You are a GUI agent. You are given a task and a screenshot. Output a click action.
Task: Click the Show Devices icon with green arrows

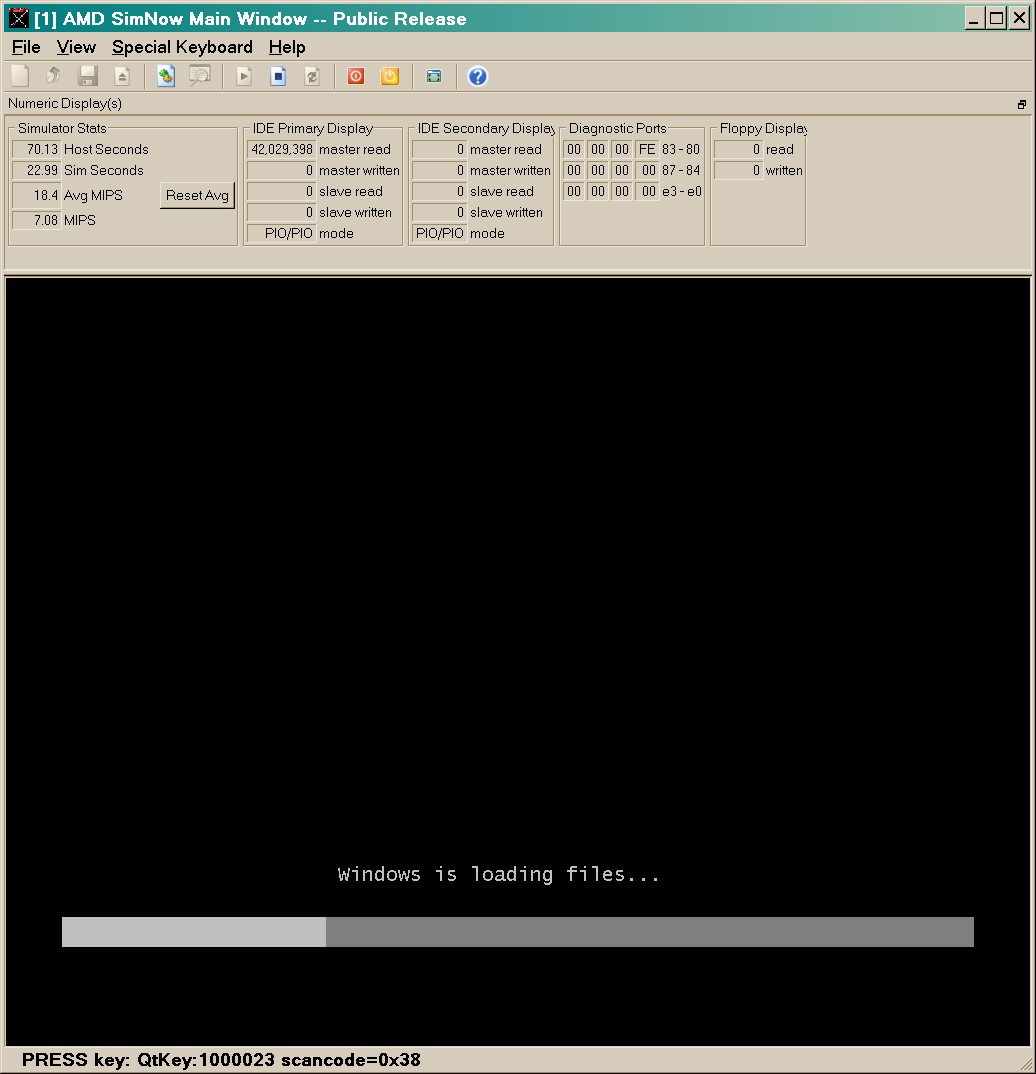166,76
